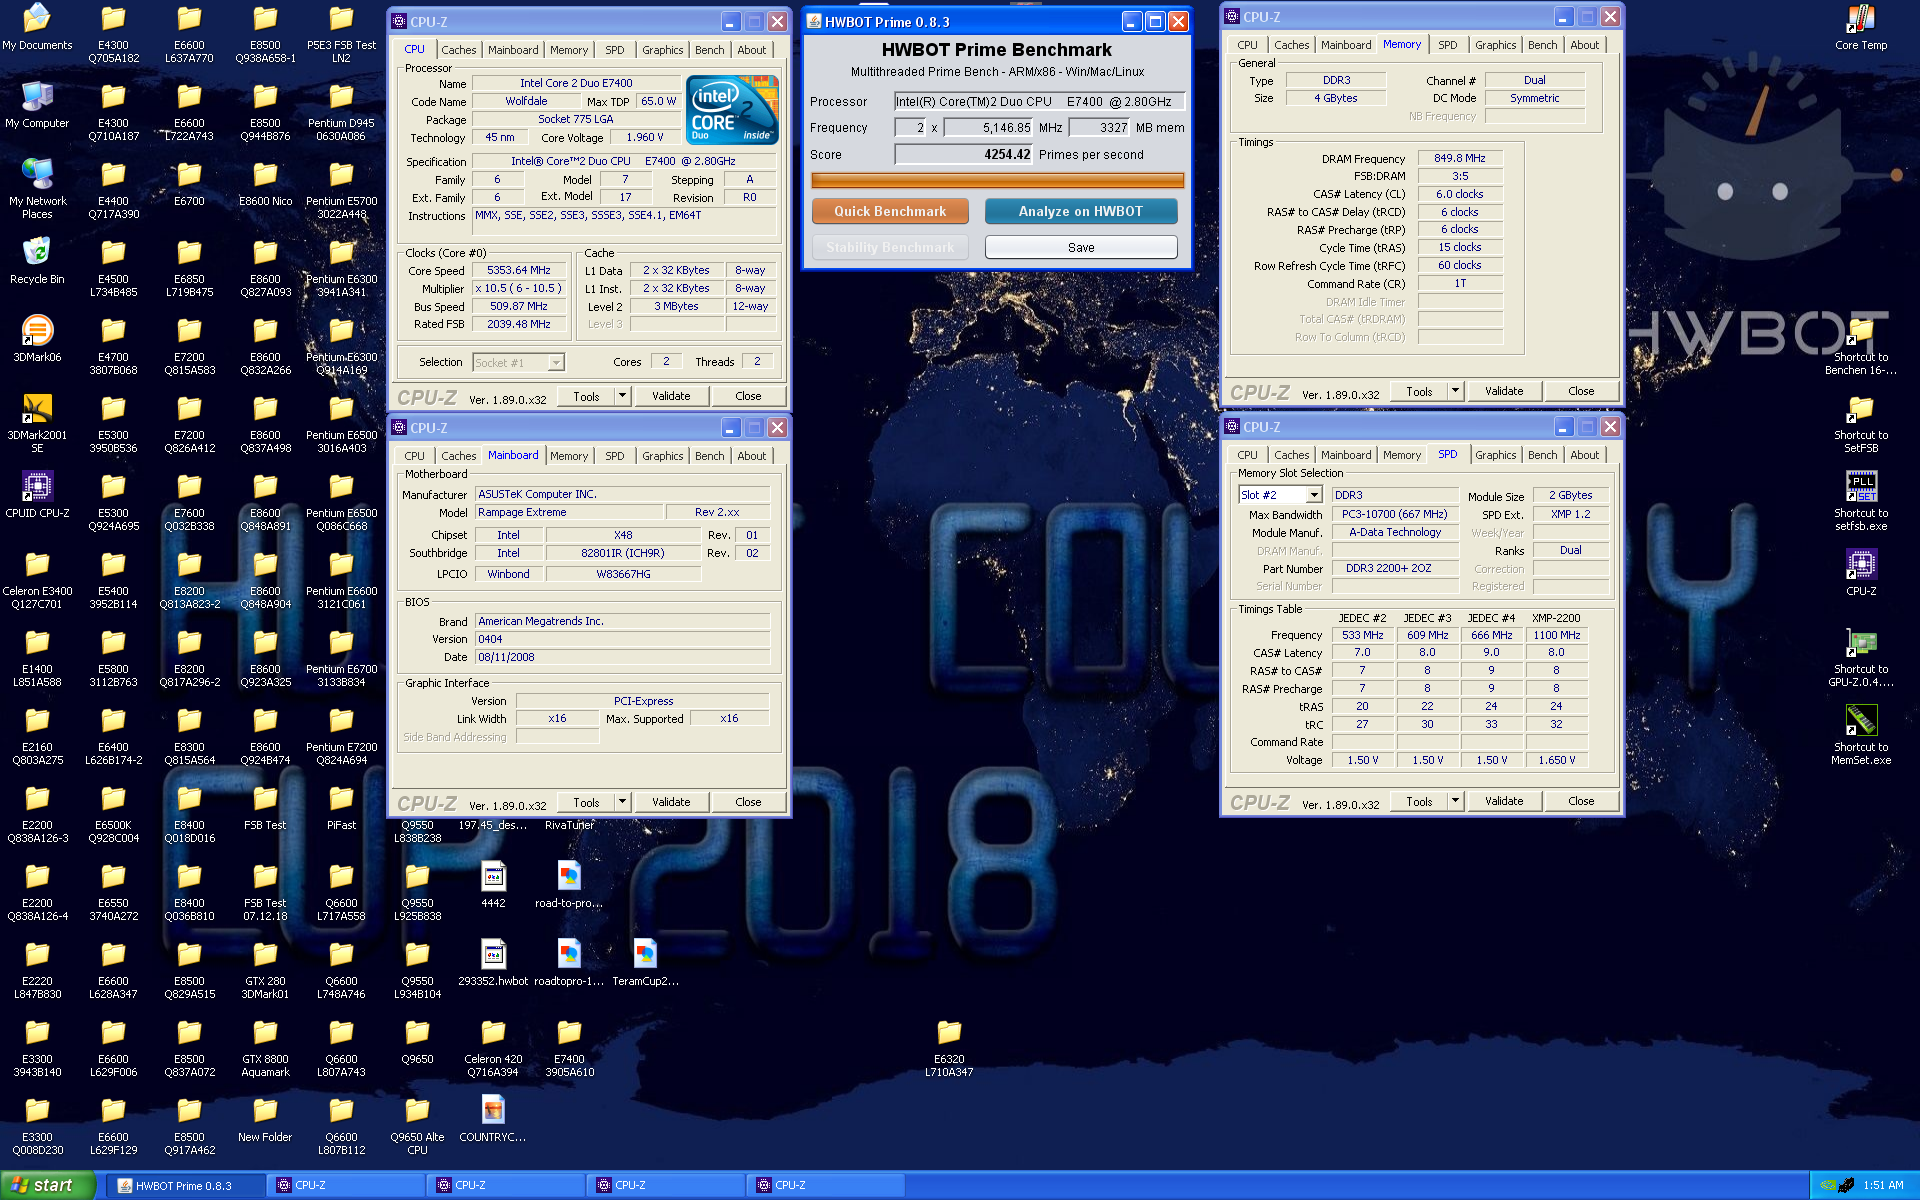Open the E7400 3905A610 folder

(x=569, y=1048)
